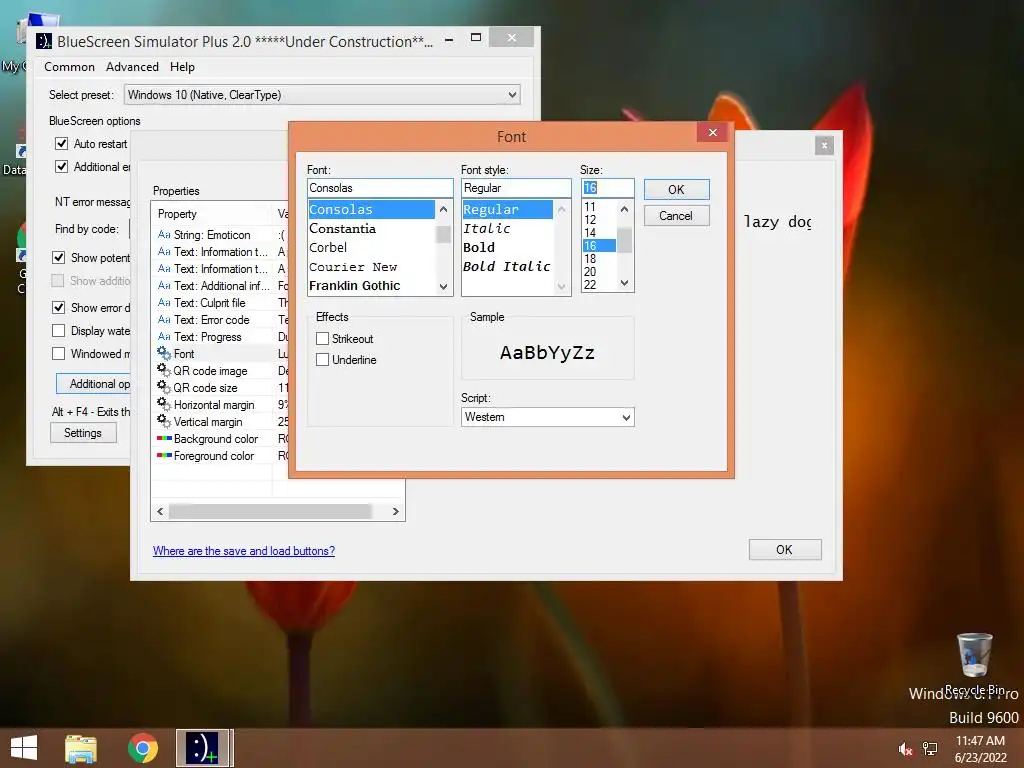Click the Background color palette icon
Image resolution: width=1024 pixels, height=768 pixels.
click(164, 438)
